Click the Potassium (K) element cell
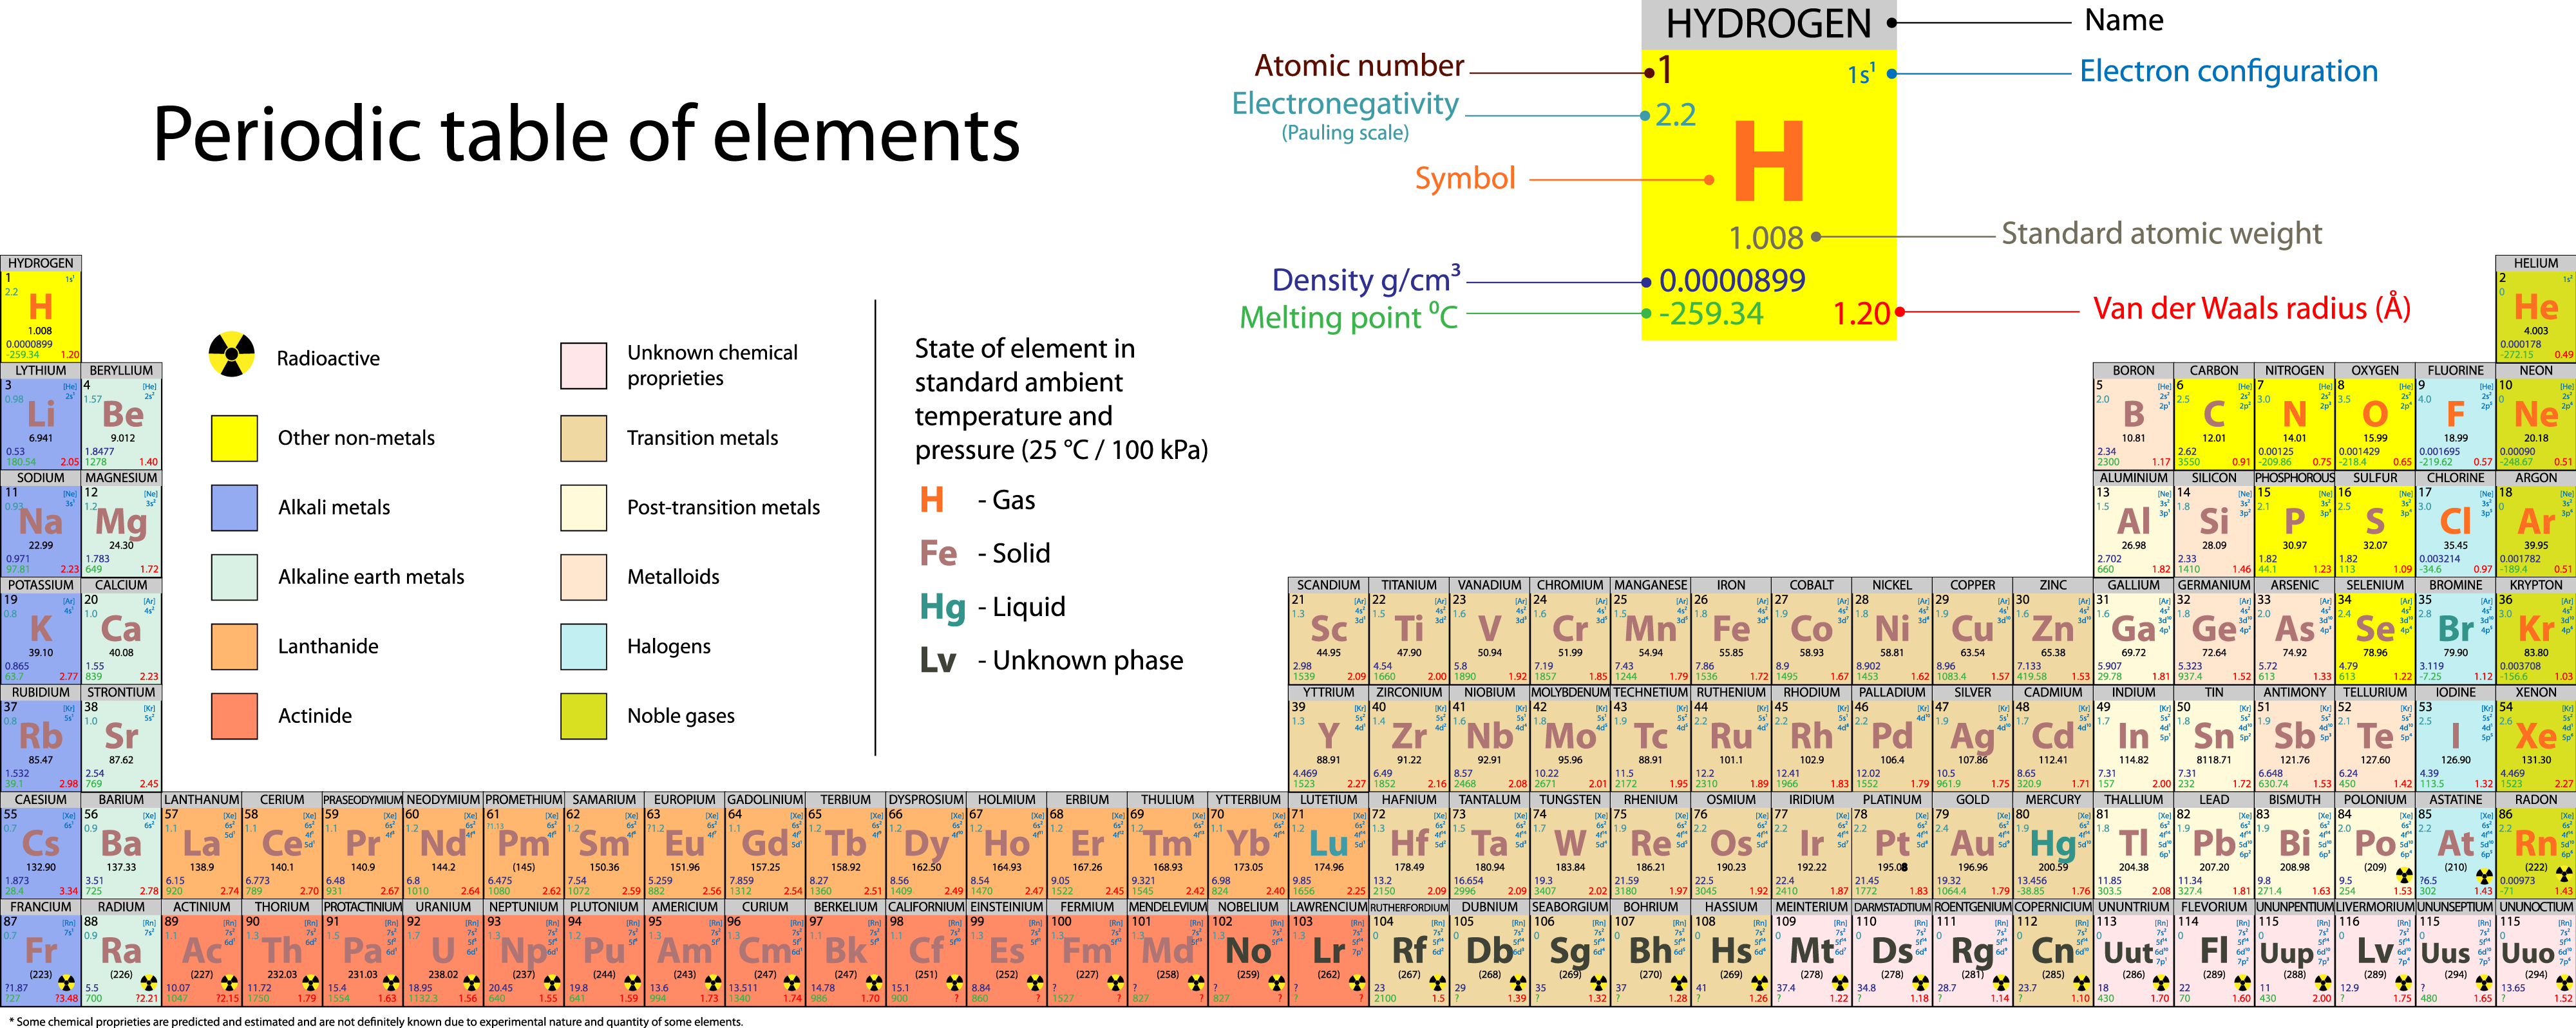 40,630
